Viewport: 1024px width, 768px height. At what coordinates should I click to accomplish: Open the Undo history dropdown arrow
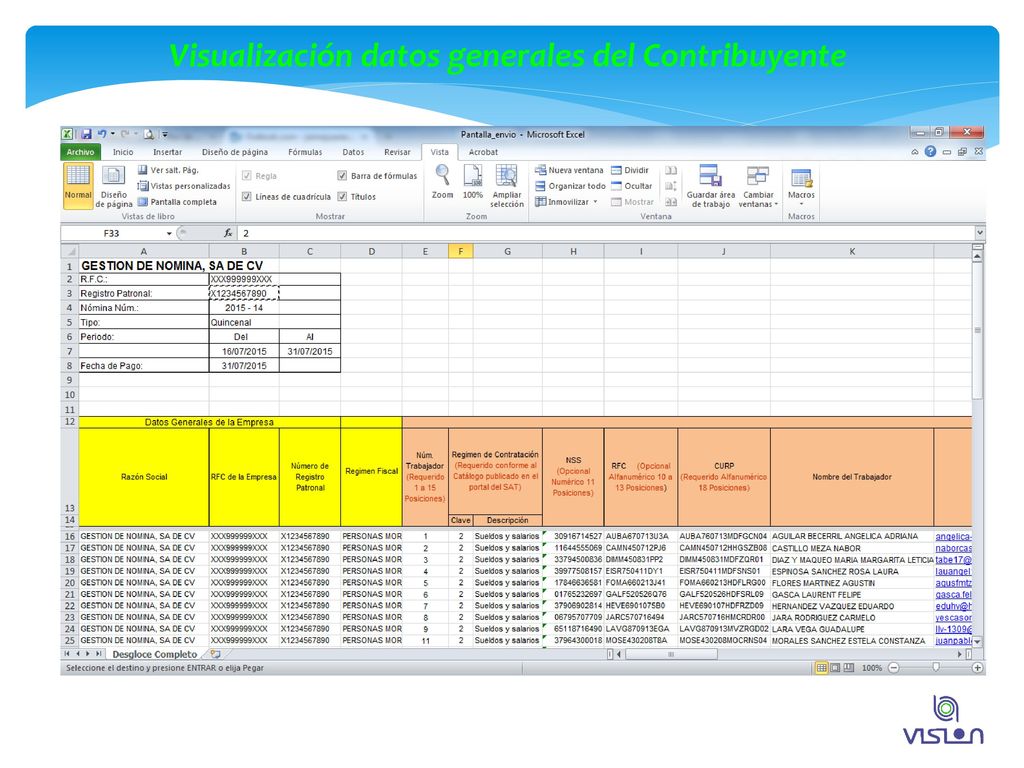(112, 135)
